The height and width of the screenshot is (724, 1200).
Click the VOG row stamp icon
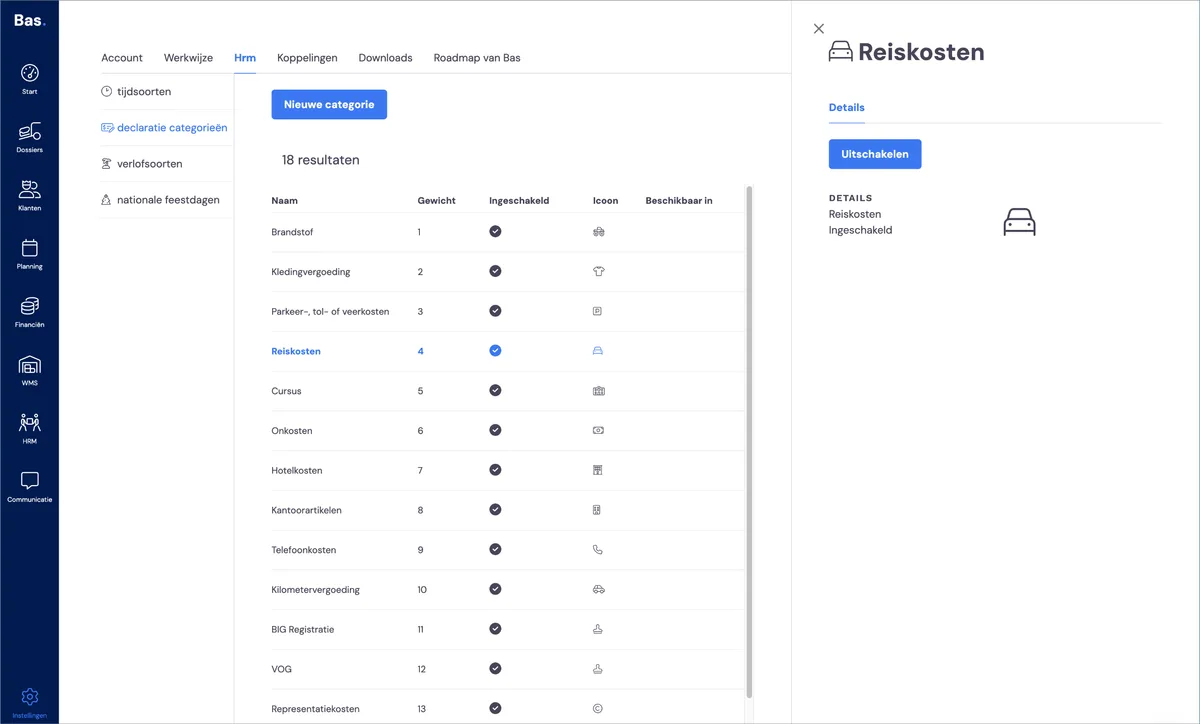tap(598, 669)
